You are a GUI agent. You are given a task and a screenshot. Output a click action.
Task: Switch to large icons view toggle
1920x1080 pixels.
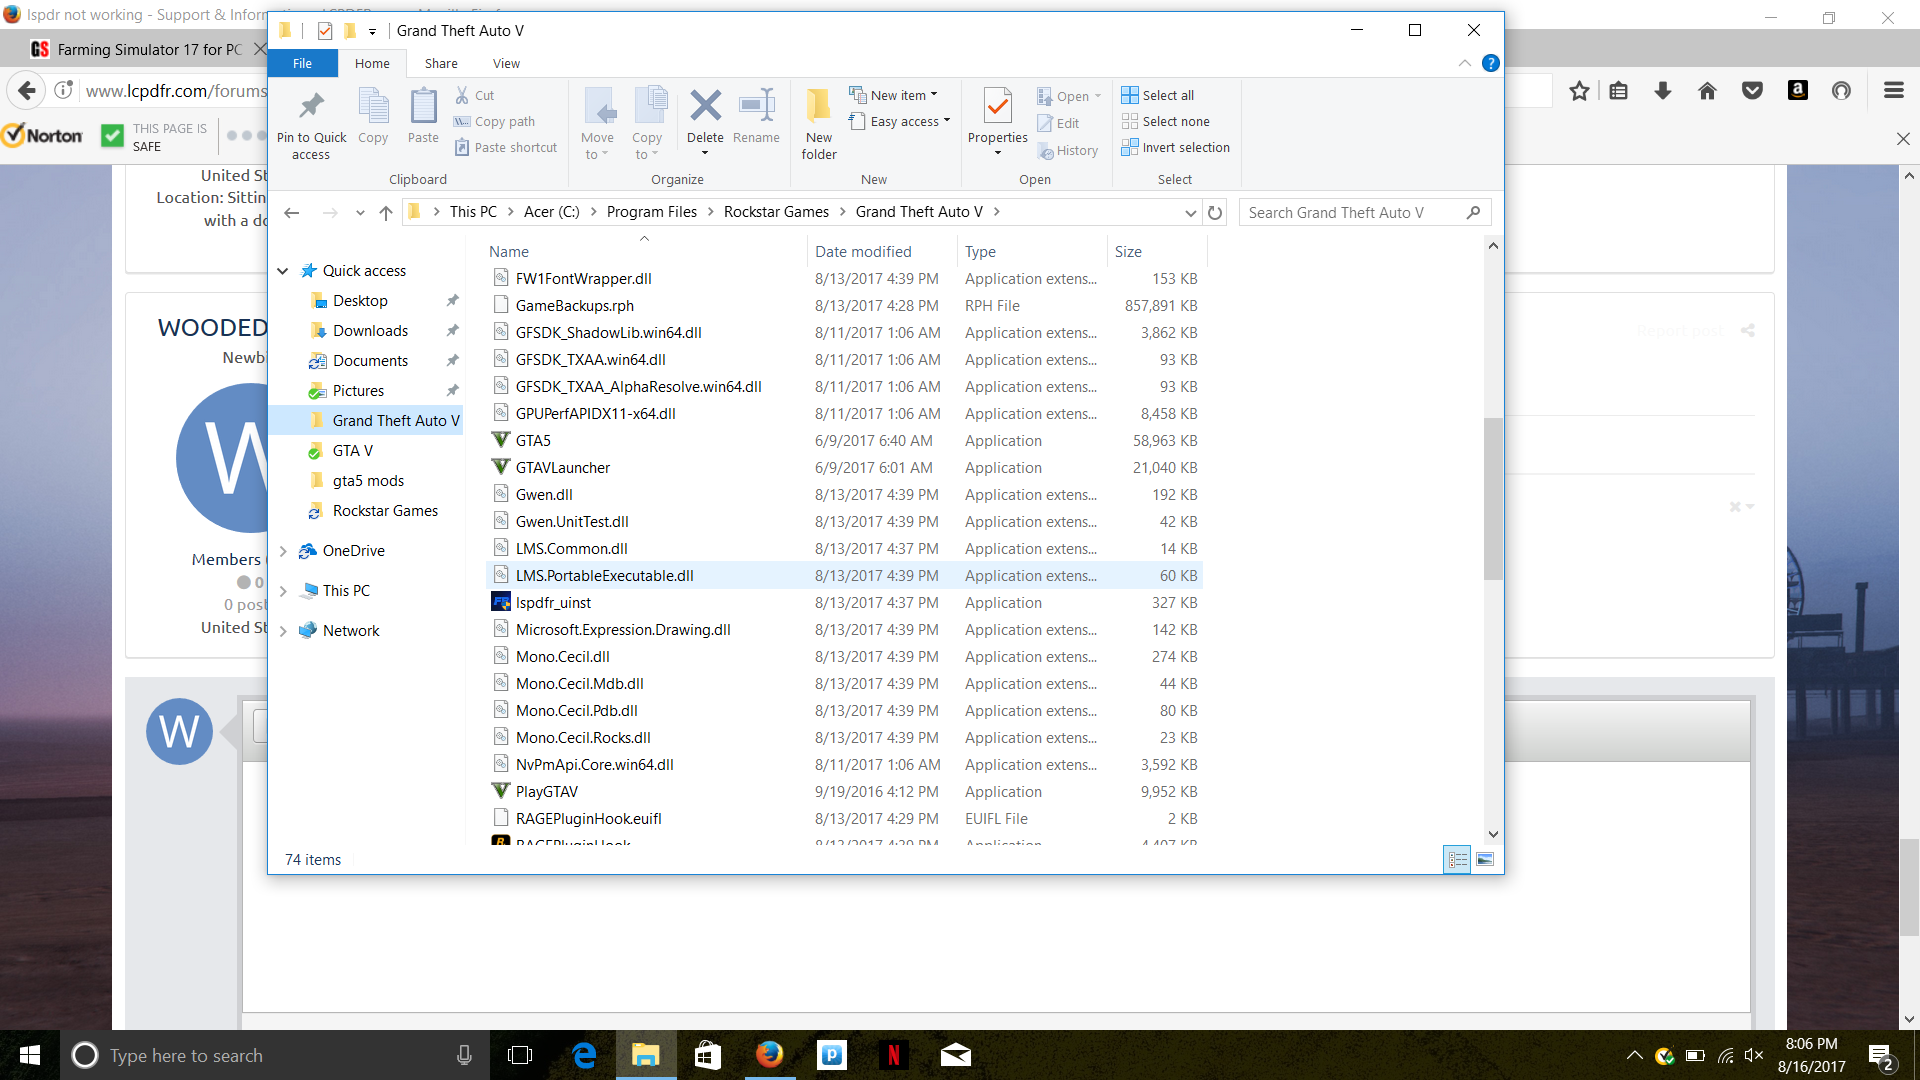tap(1485, 859)
